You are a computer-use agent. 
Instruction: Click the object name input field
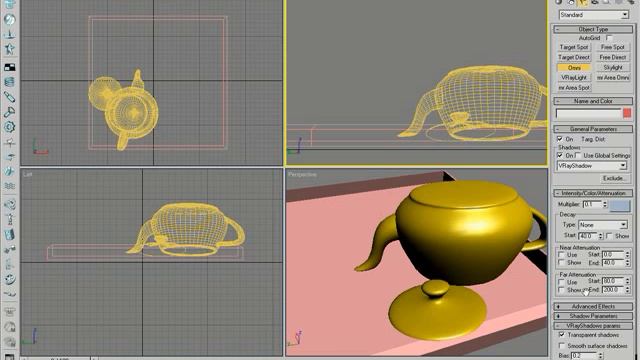589,113
